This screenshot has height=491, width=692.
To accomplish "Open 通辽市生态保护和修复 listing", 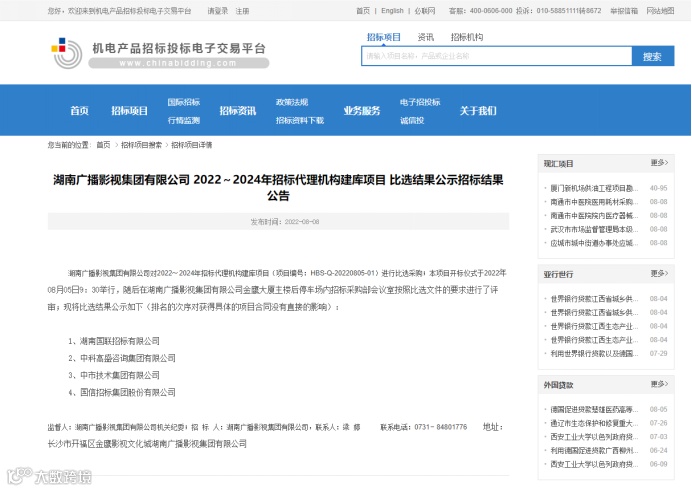I will coord(594,423).
